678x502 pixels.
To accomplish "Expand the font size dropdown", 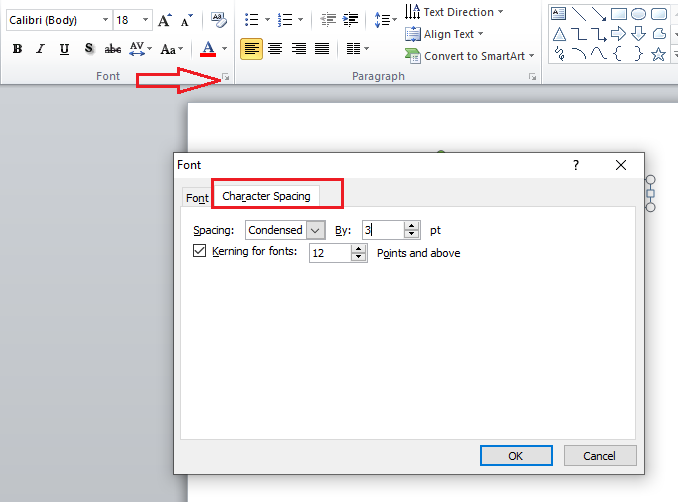I will click(x=145, y=20).
